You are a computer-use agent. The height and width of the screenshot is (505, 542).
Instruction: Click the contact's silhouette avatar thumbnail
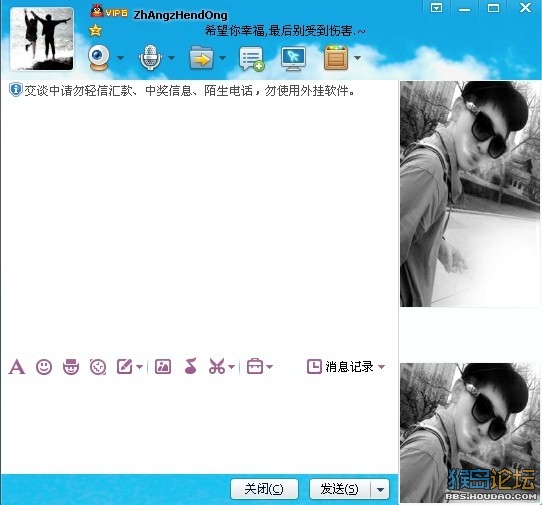42,39
